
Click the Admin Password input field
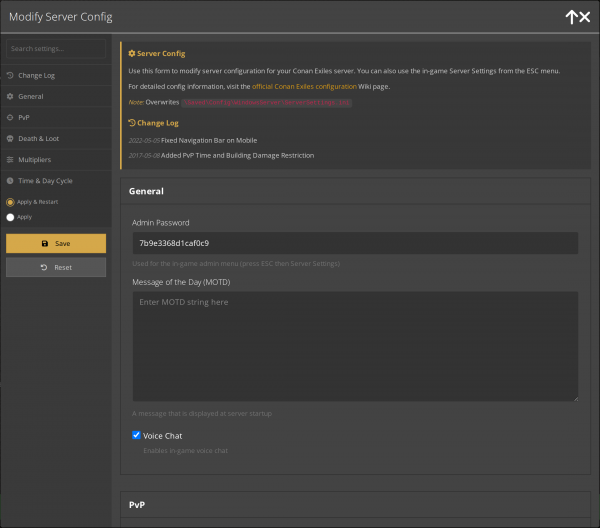click(355, 243)
